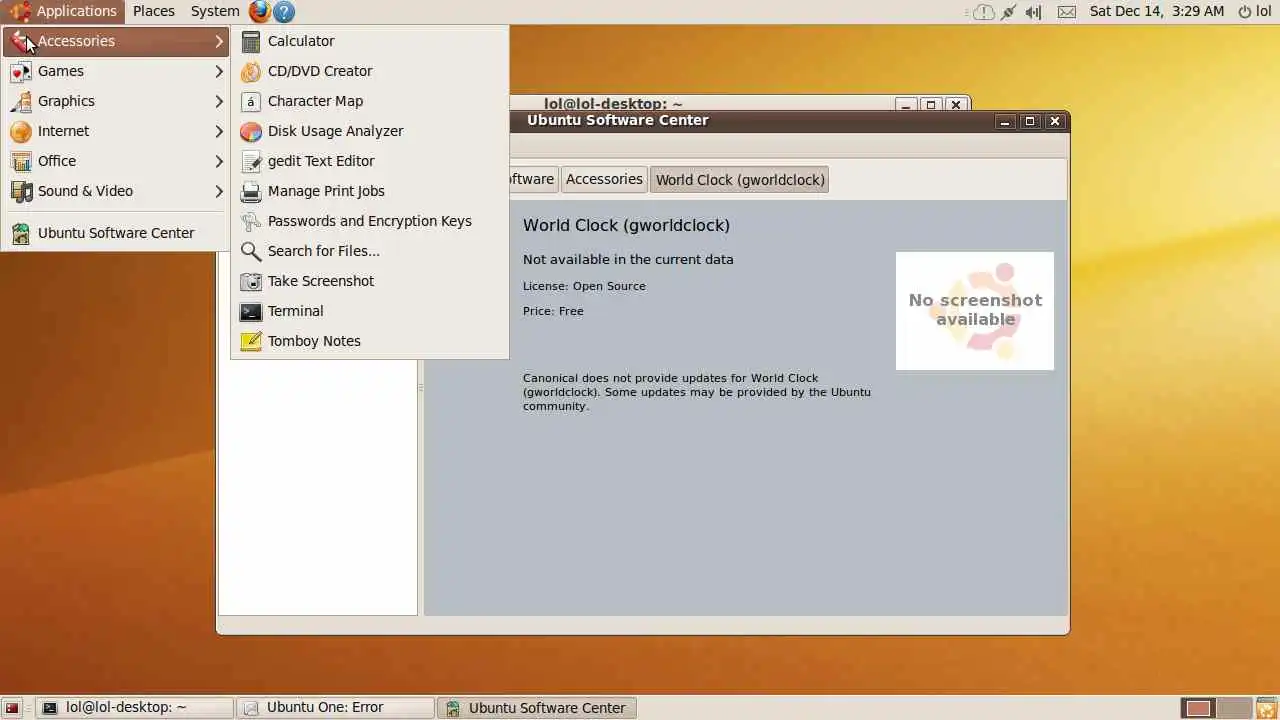Expand the Sound & Video submenu arrow
The height and width of the screenshot is (720, 1280).
[x=219, y=191]
